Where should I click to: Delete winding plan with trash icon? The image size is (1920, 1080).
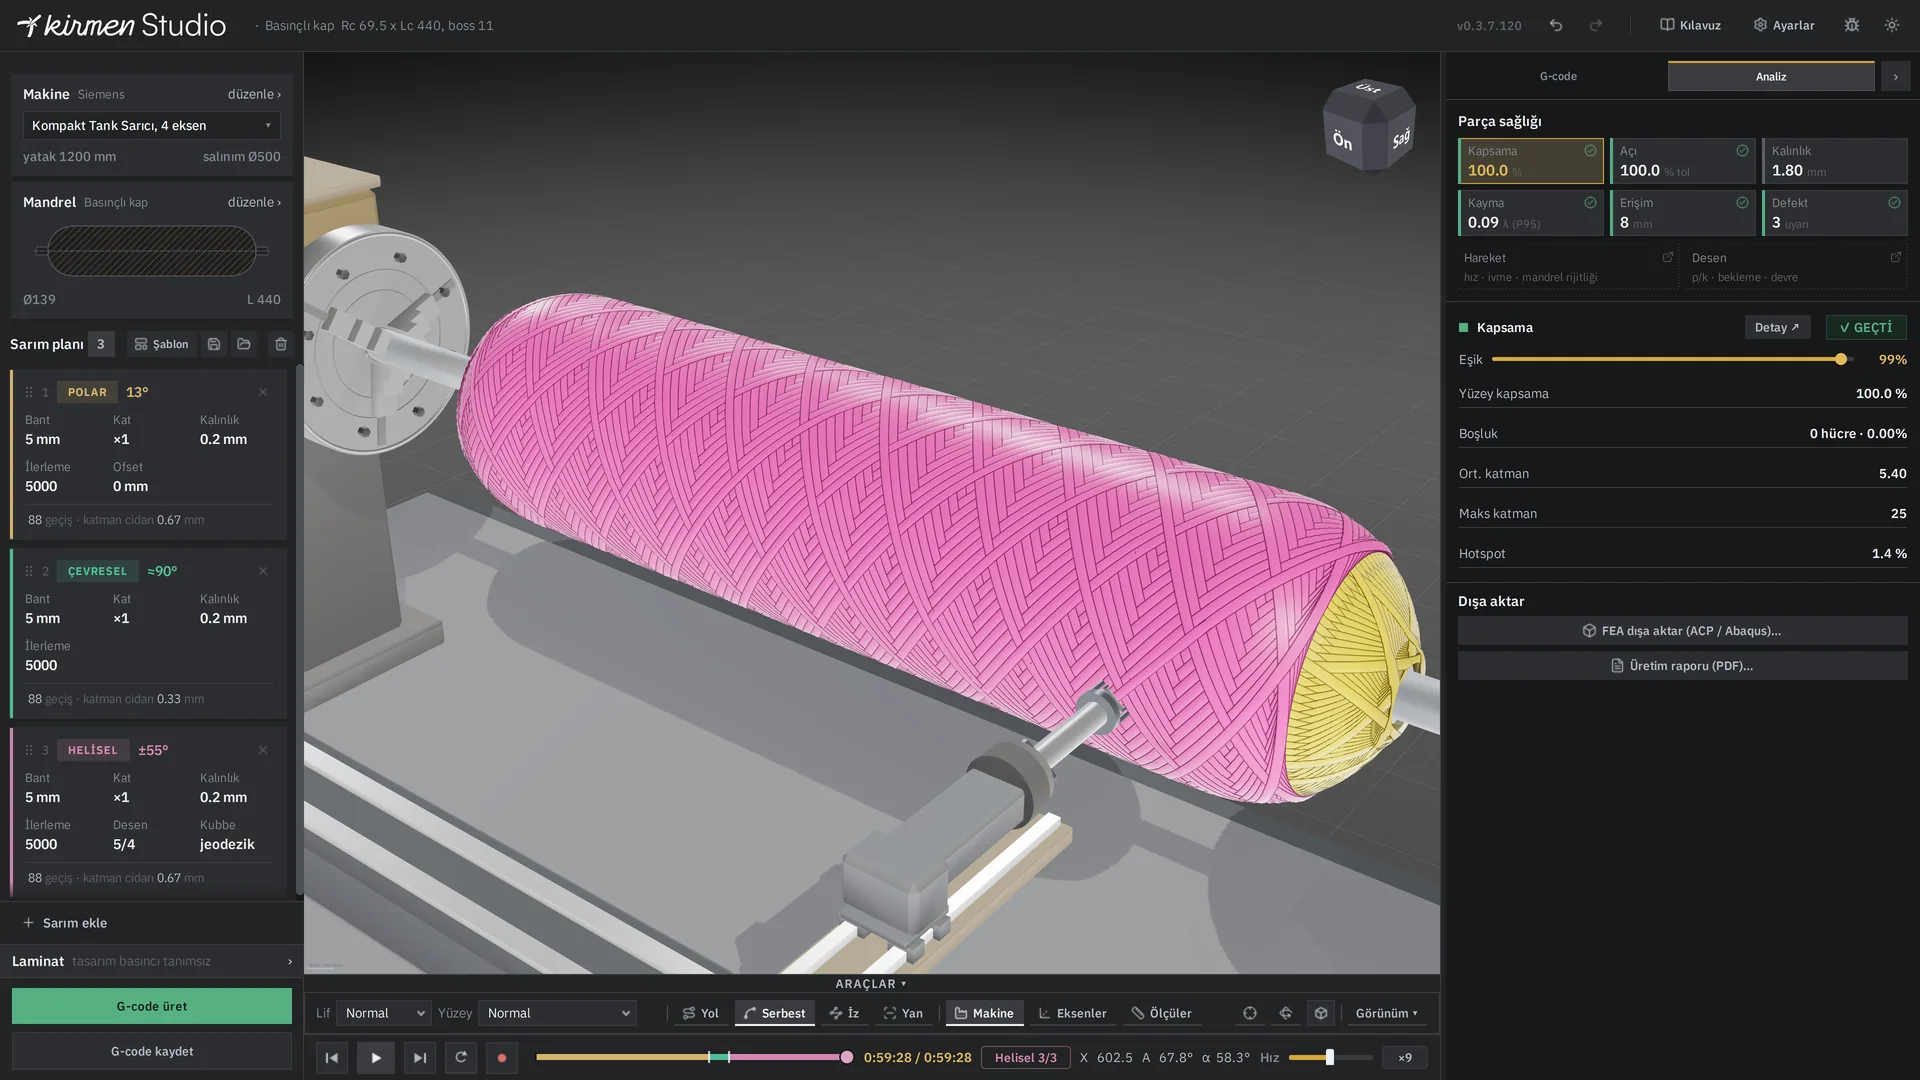point(281,344)
